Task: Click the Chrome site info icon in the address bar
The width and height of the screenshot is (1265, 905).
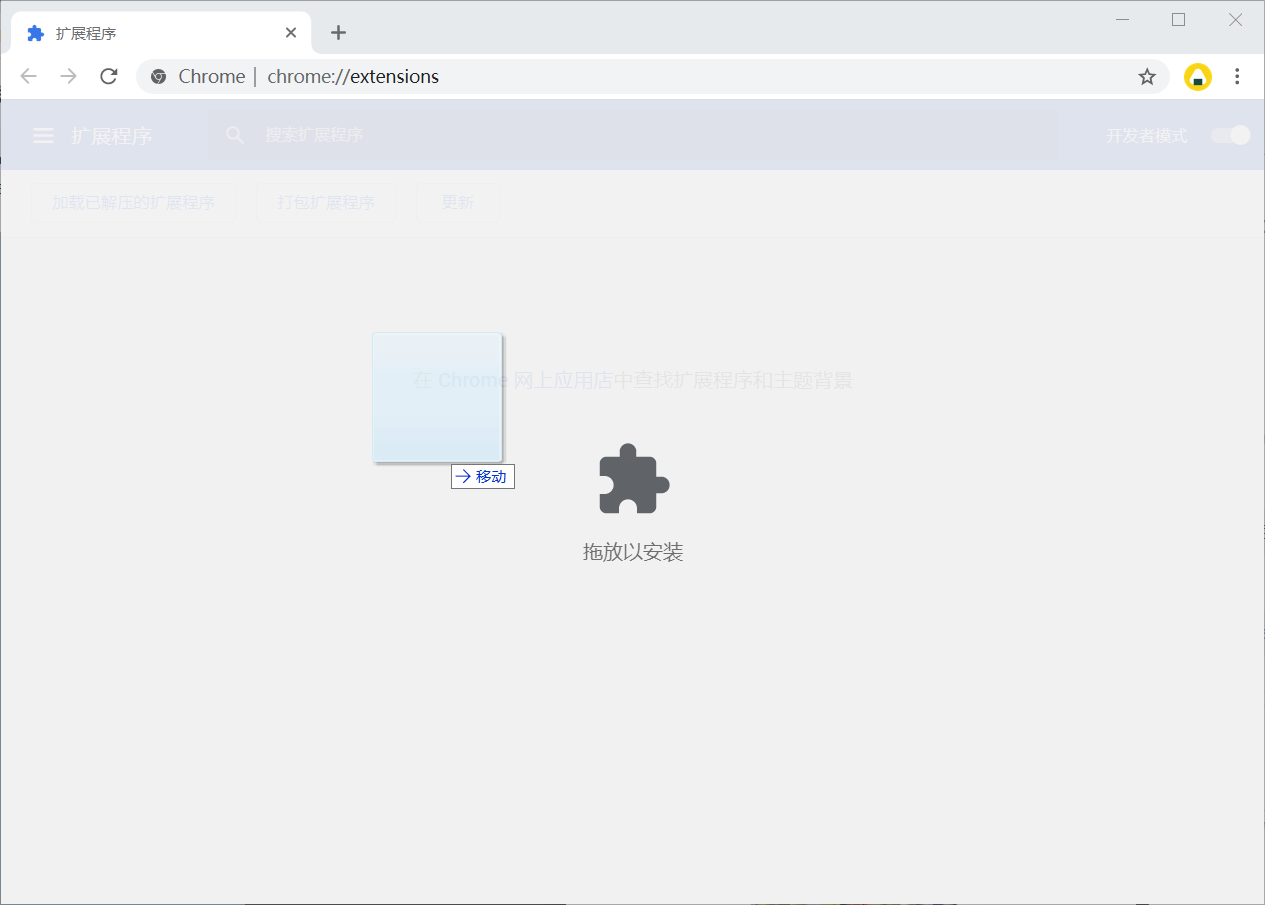Action: (x=158, y=77)
